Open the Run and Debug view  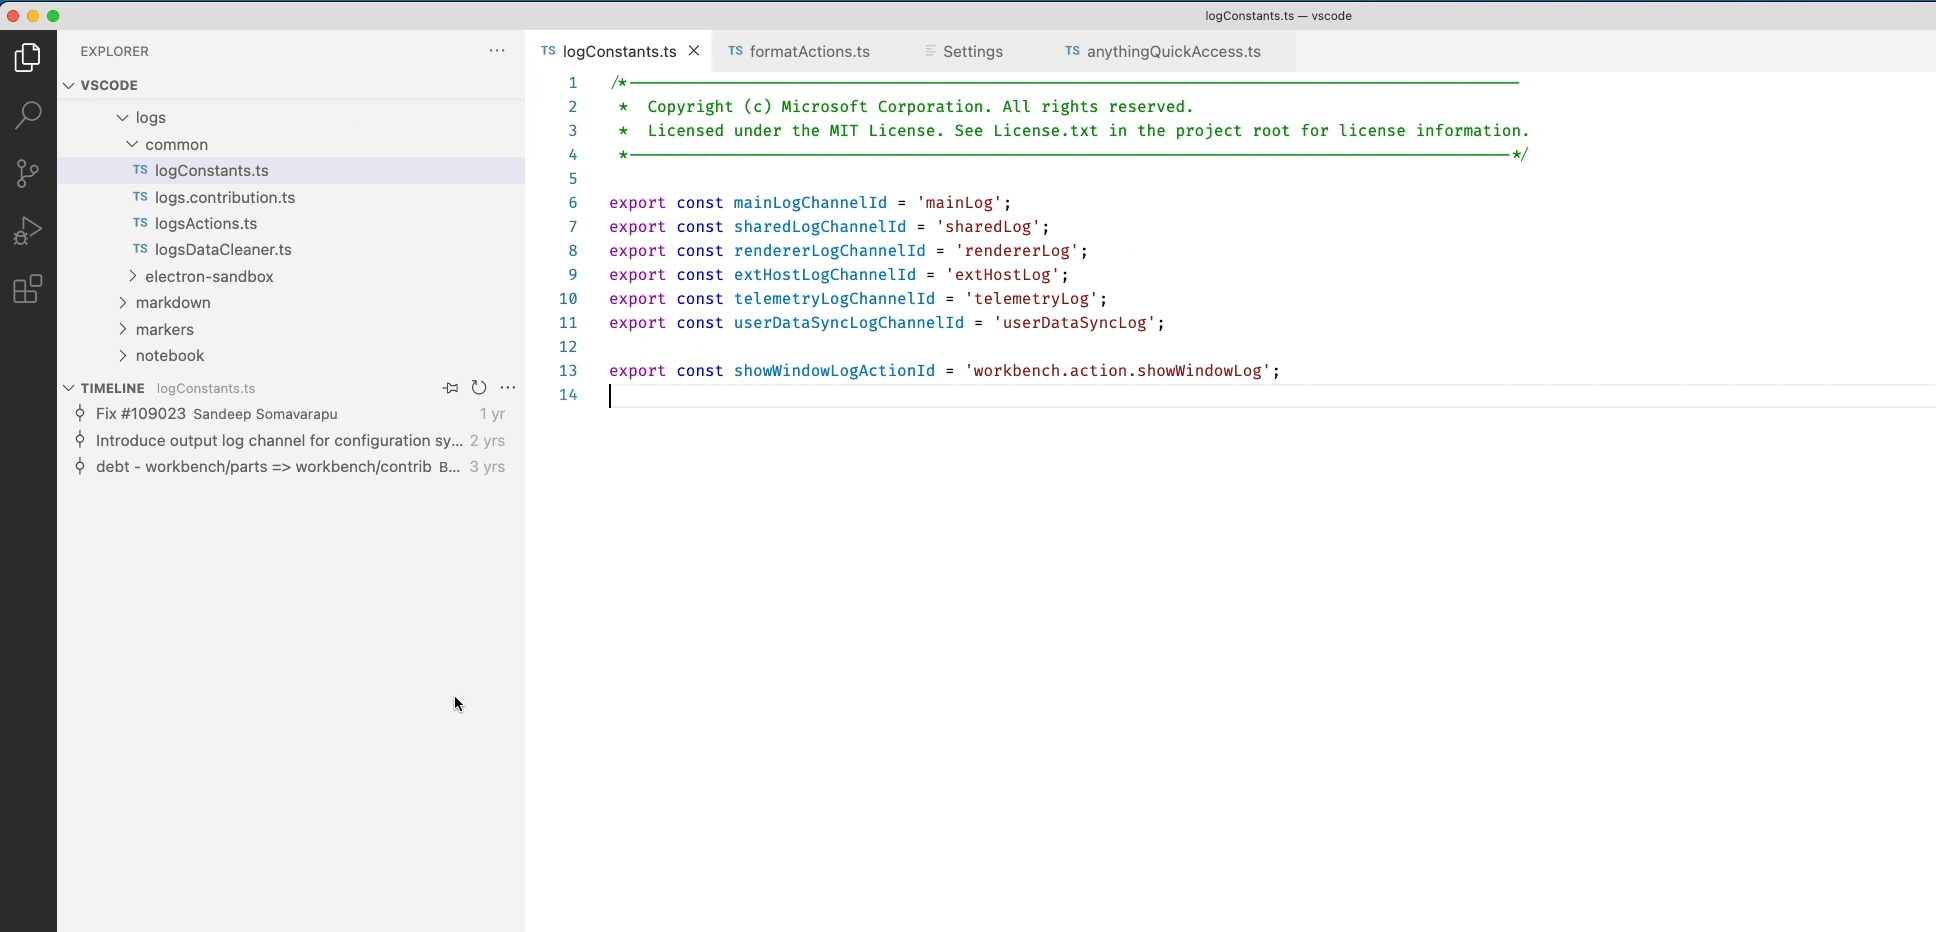point(28,230)
